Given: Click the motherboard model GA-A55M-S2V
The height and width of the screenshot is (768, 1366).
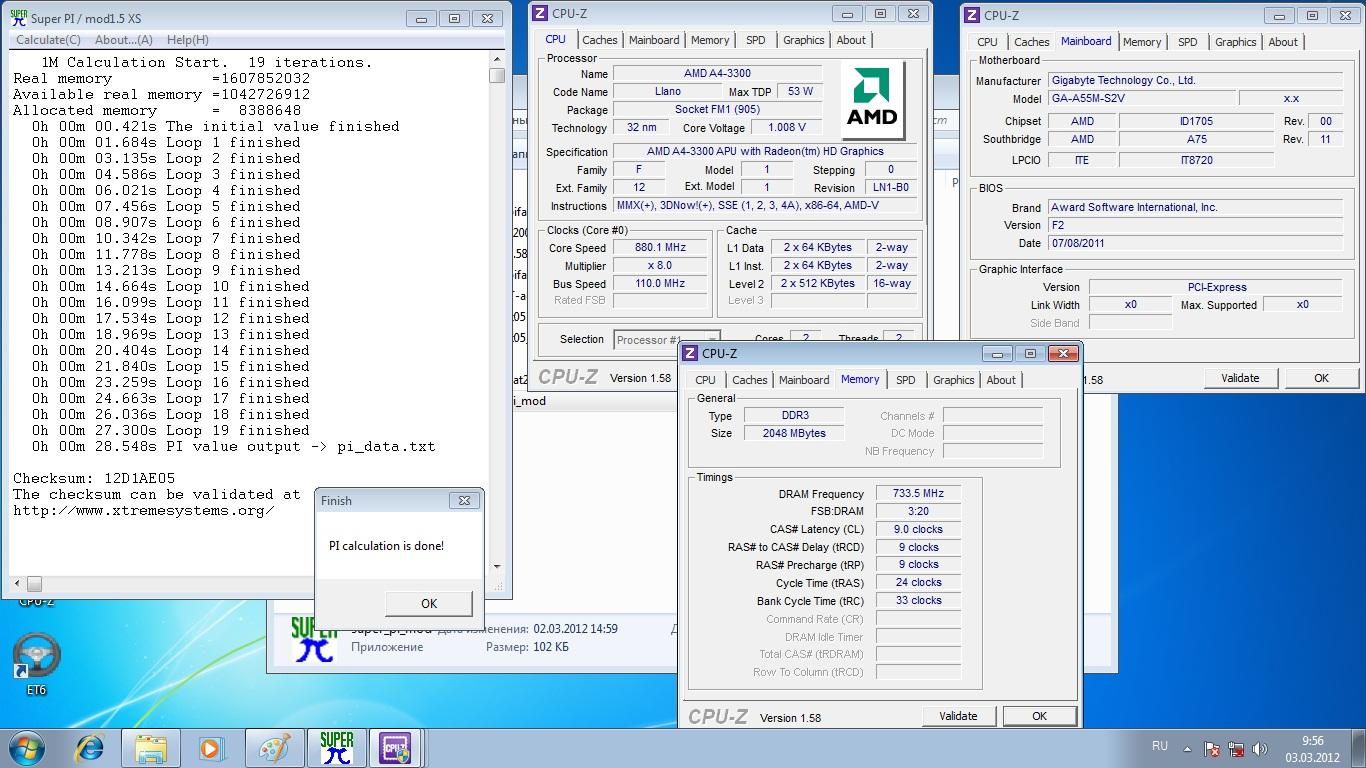Looking at the screenshot, I should click(x=1140, y=98).
